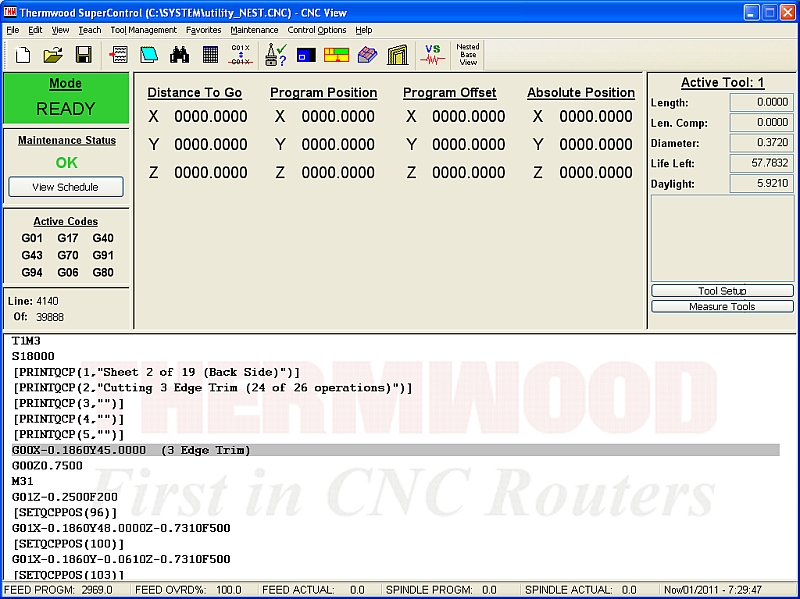800x599 pixels.
Task: Click the VS waveform toolbar icon
Action: pos(432,55)
